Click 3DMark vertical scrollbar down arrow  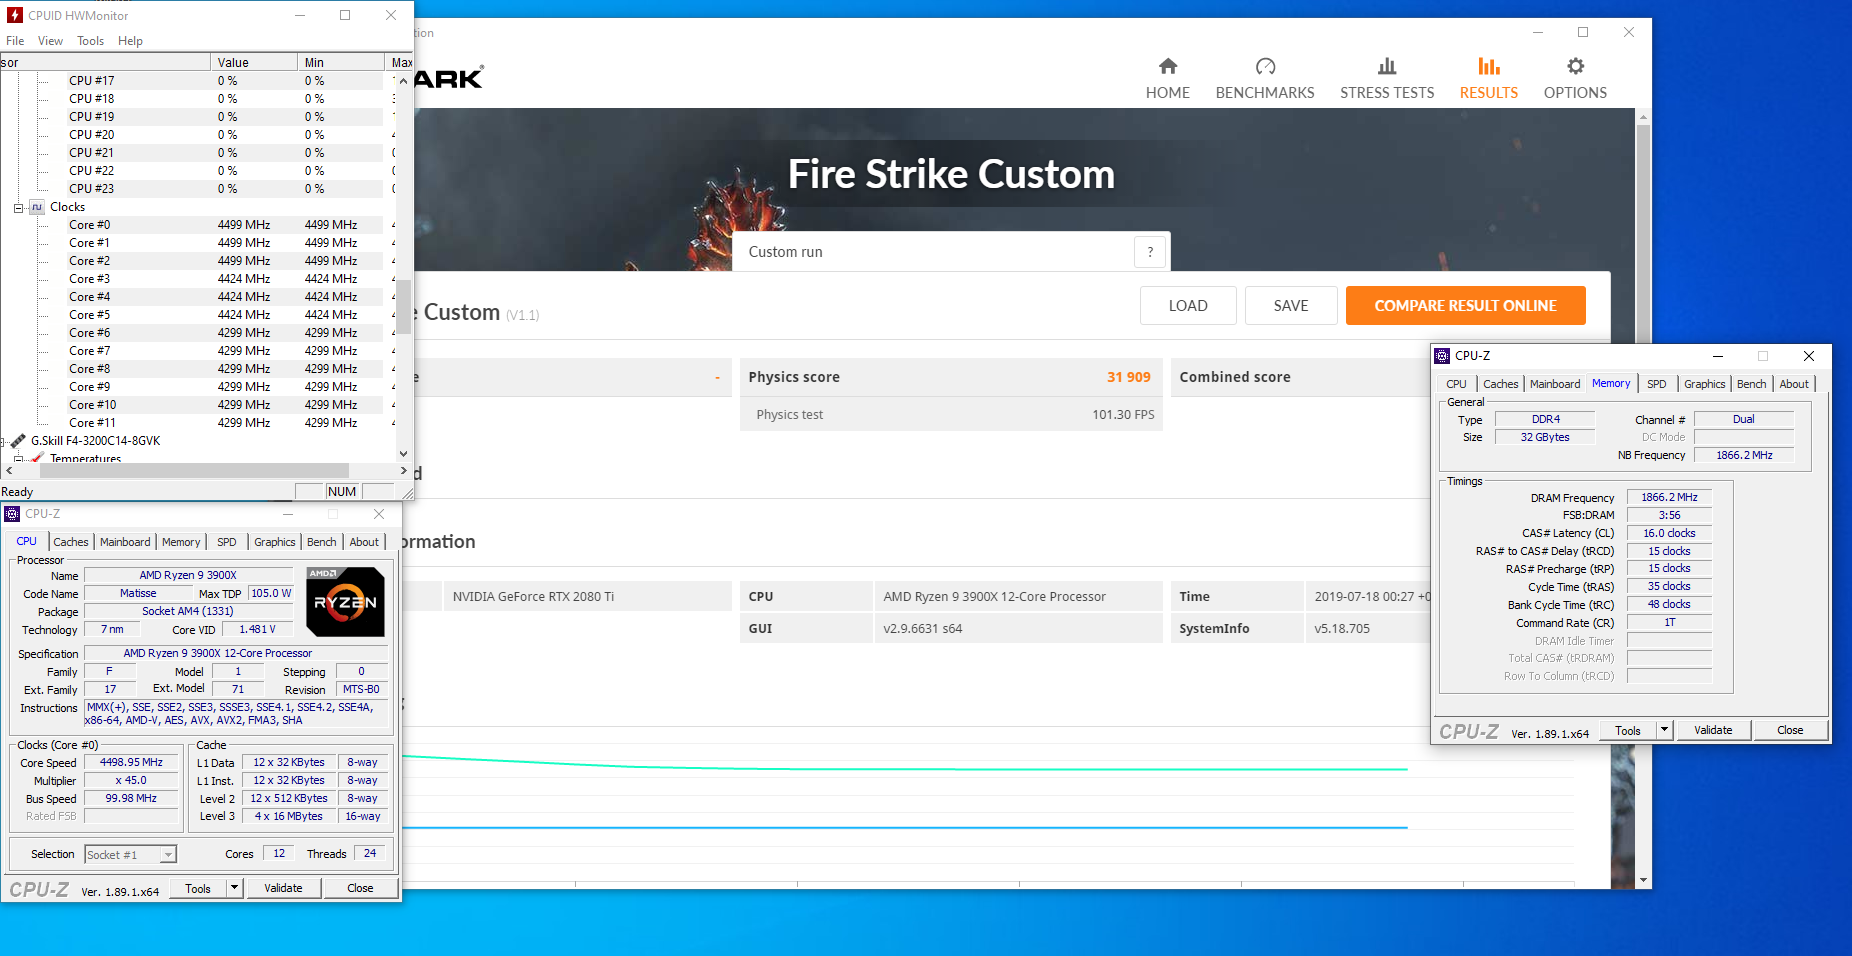coord(1643,880)
